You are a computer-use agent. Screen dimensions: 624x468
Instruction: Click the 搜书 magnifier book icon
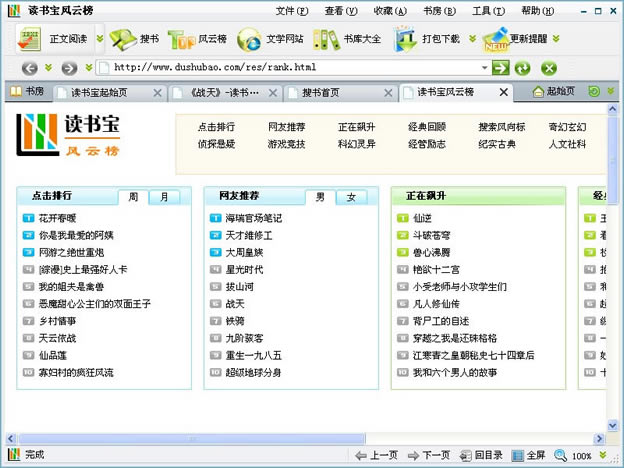pyautogui.click(x=123, y=39)
